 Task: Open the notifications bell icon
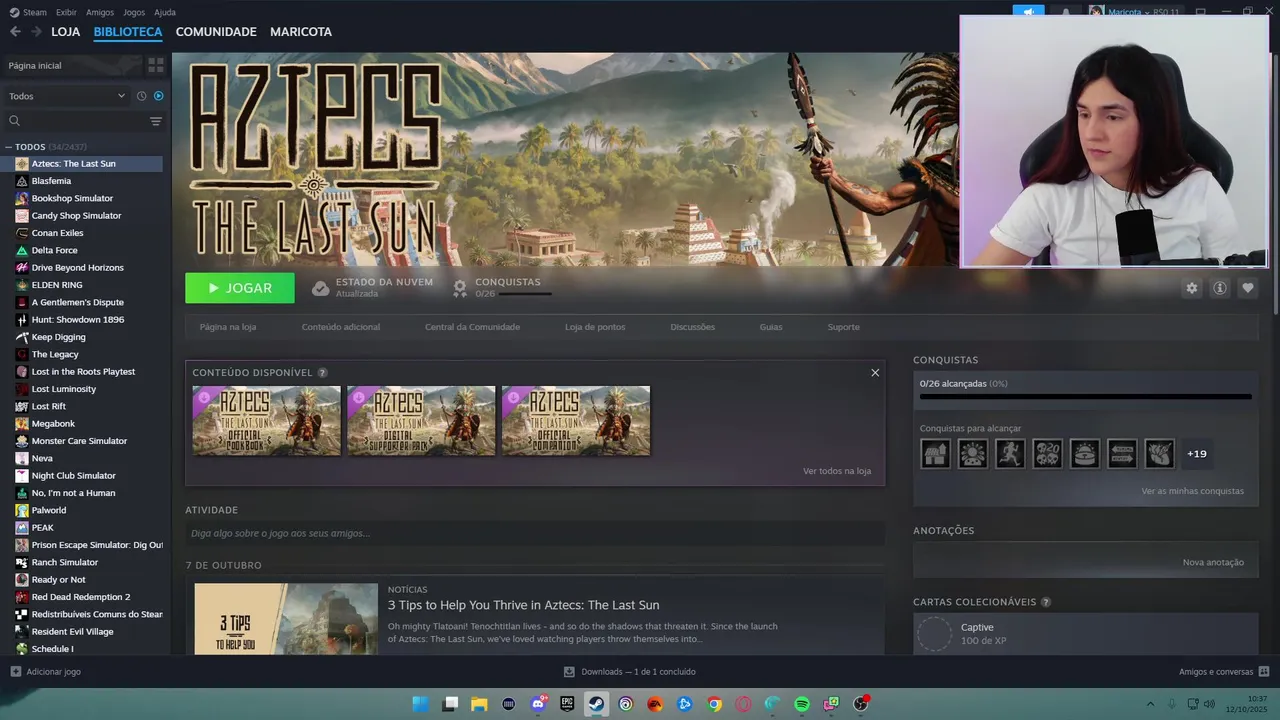pyautogui.click(x=1065, y=12)
